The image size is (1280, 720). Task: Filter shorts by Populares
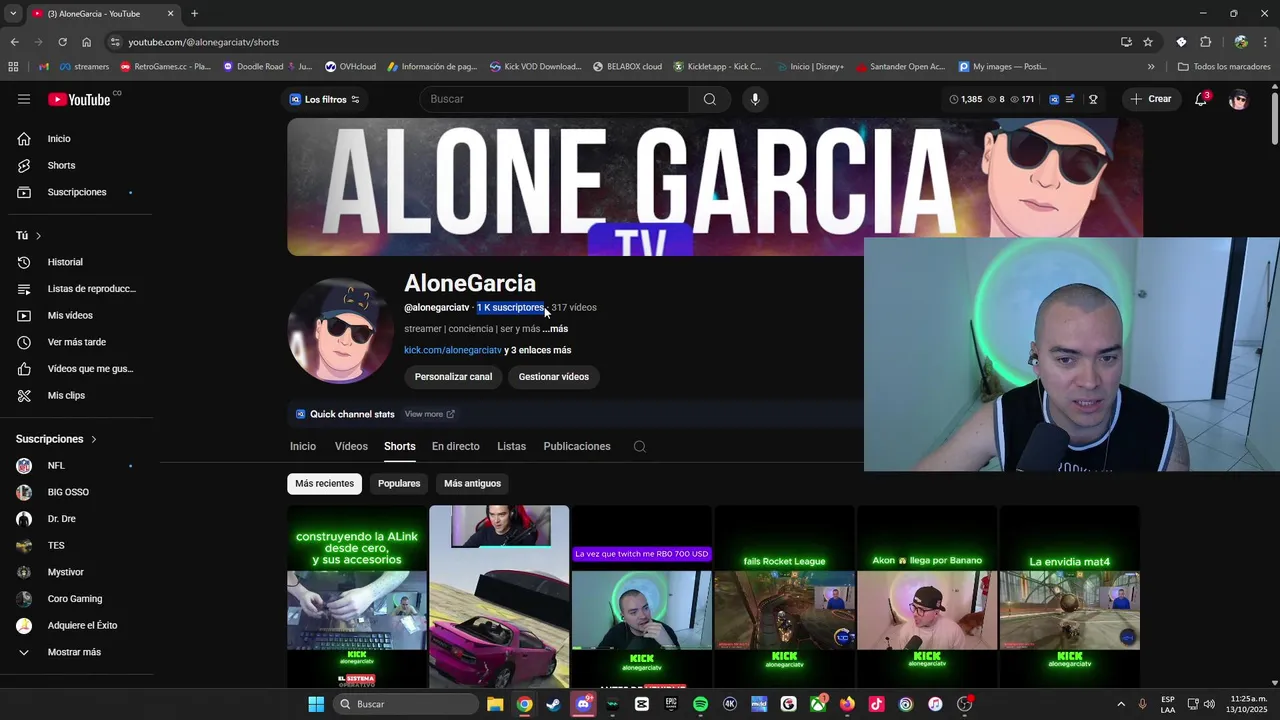pyautogui.click(x=399, y=483)
